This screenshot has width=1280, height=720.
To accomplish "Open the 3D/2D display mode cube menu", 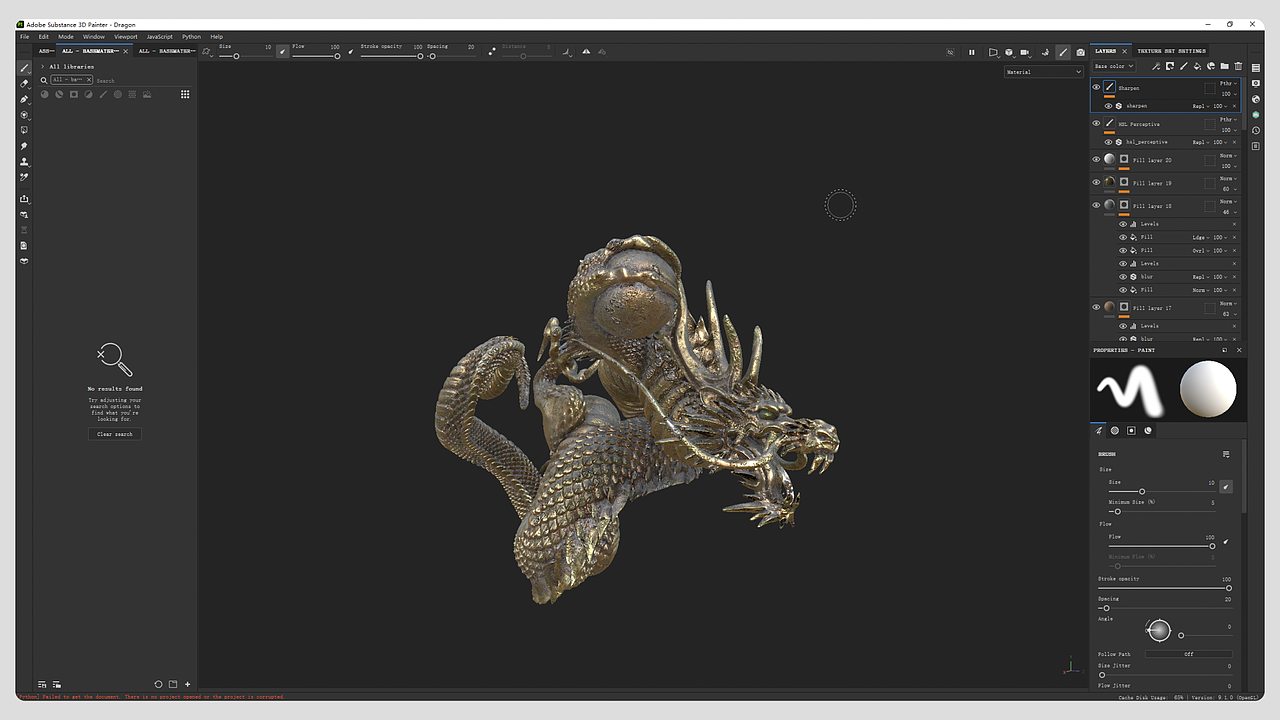I will click(1009, 52).
